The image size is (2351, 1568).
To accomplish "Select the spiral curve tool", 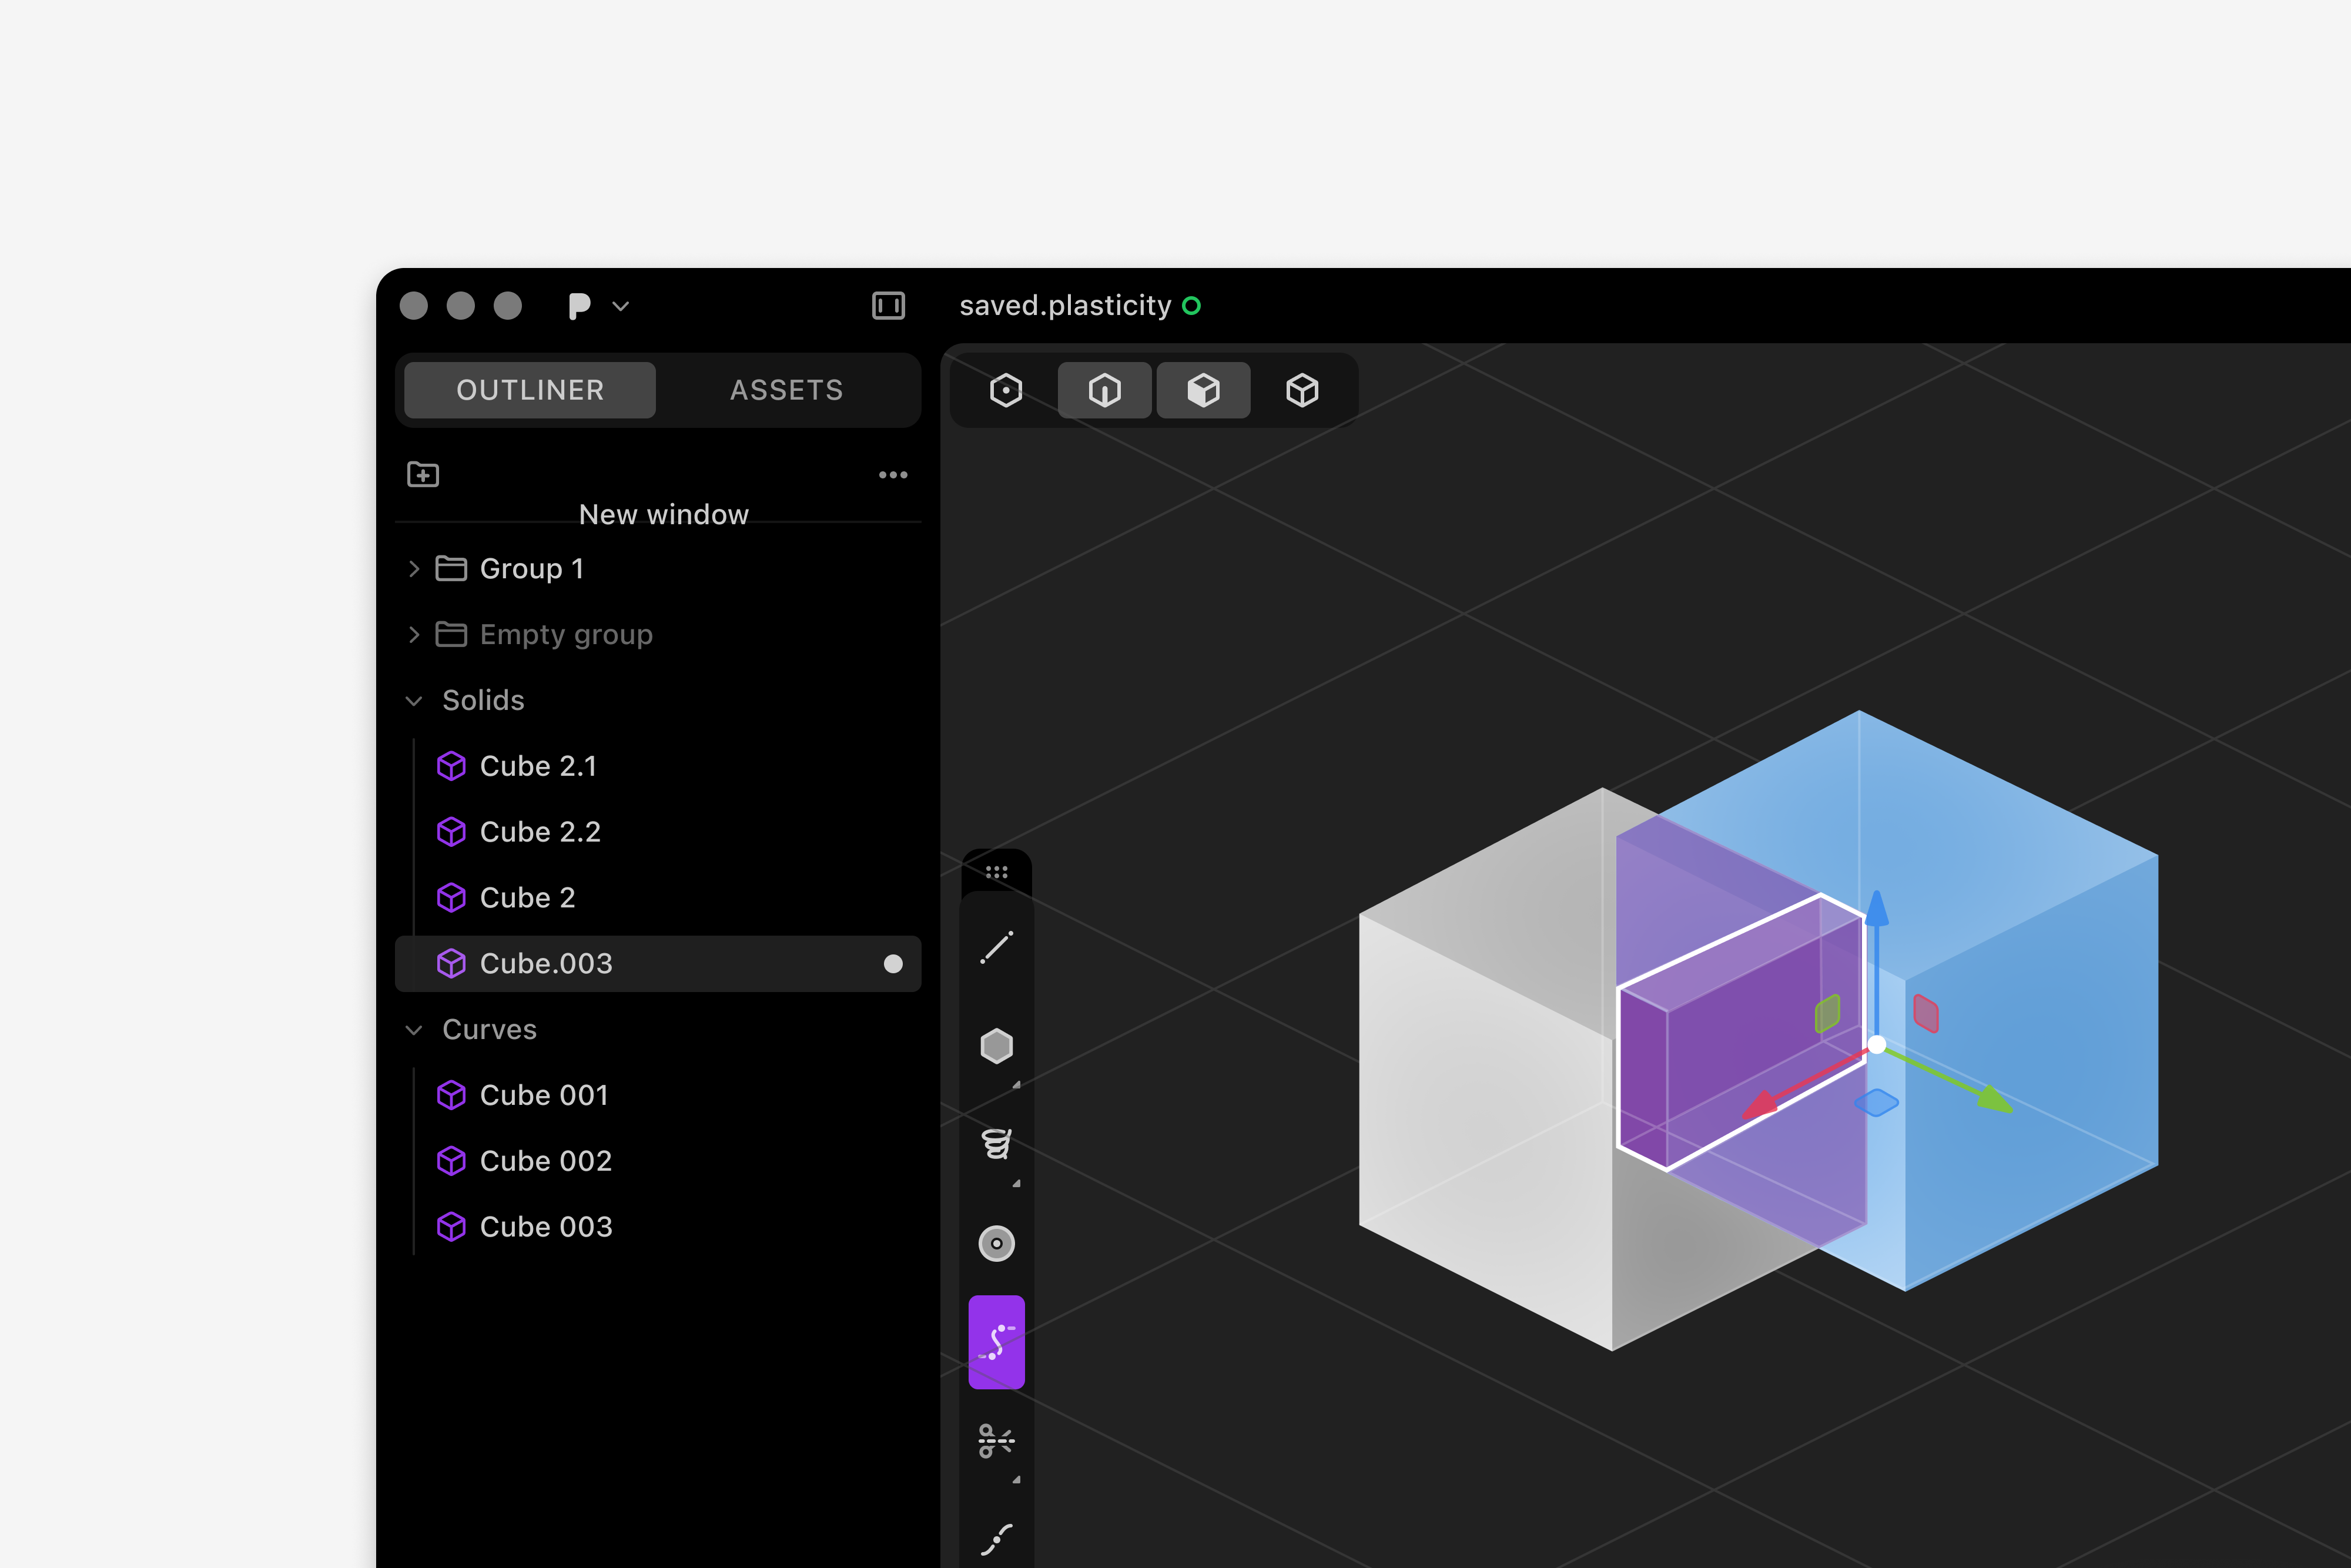I will [x=996, y=1143].
